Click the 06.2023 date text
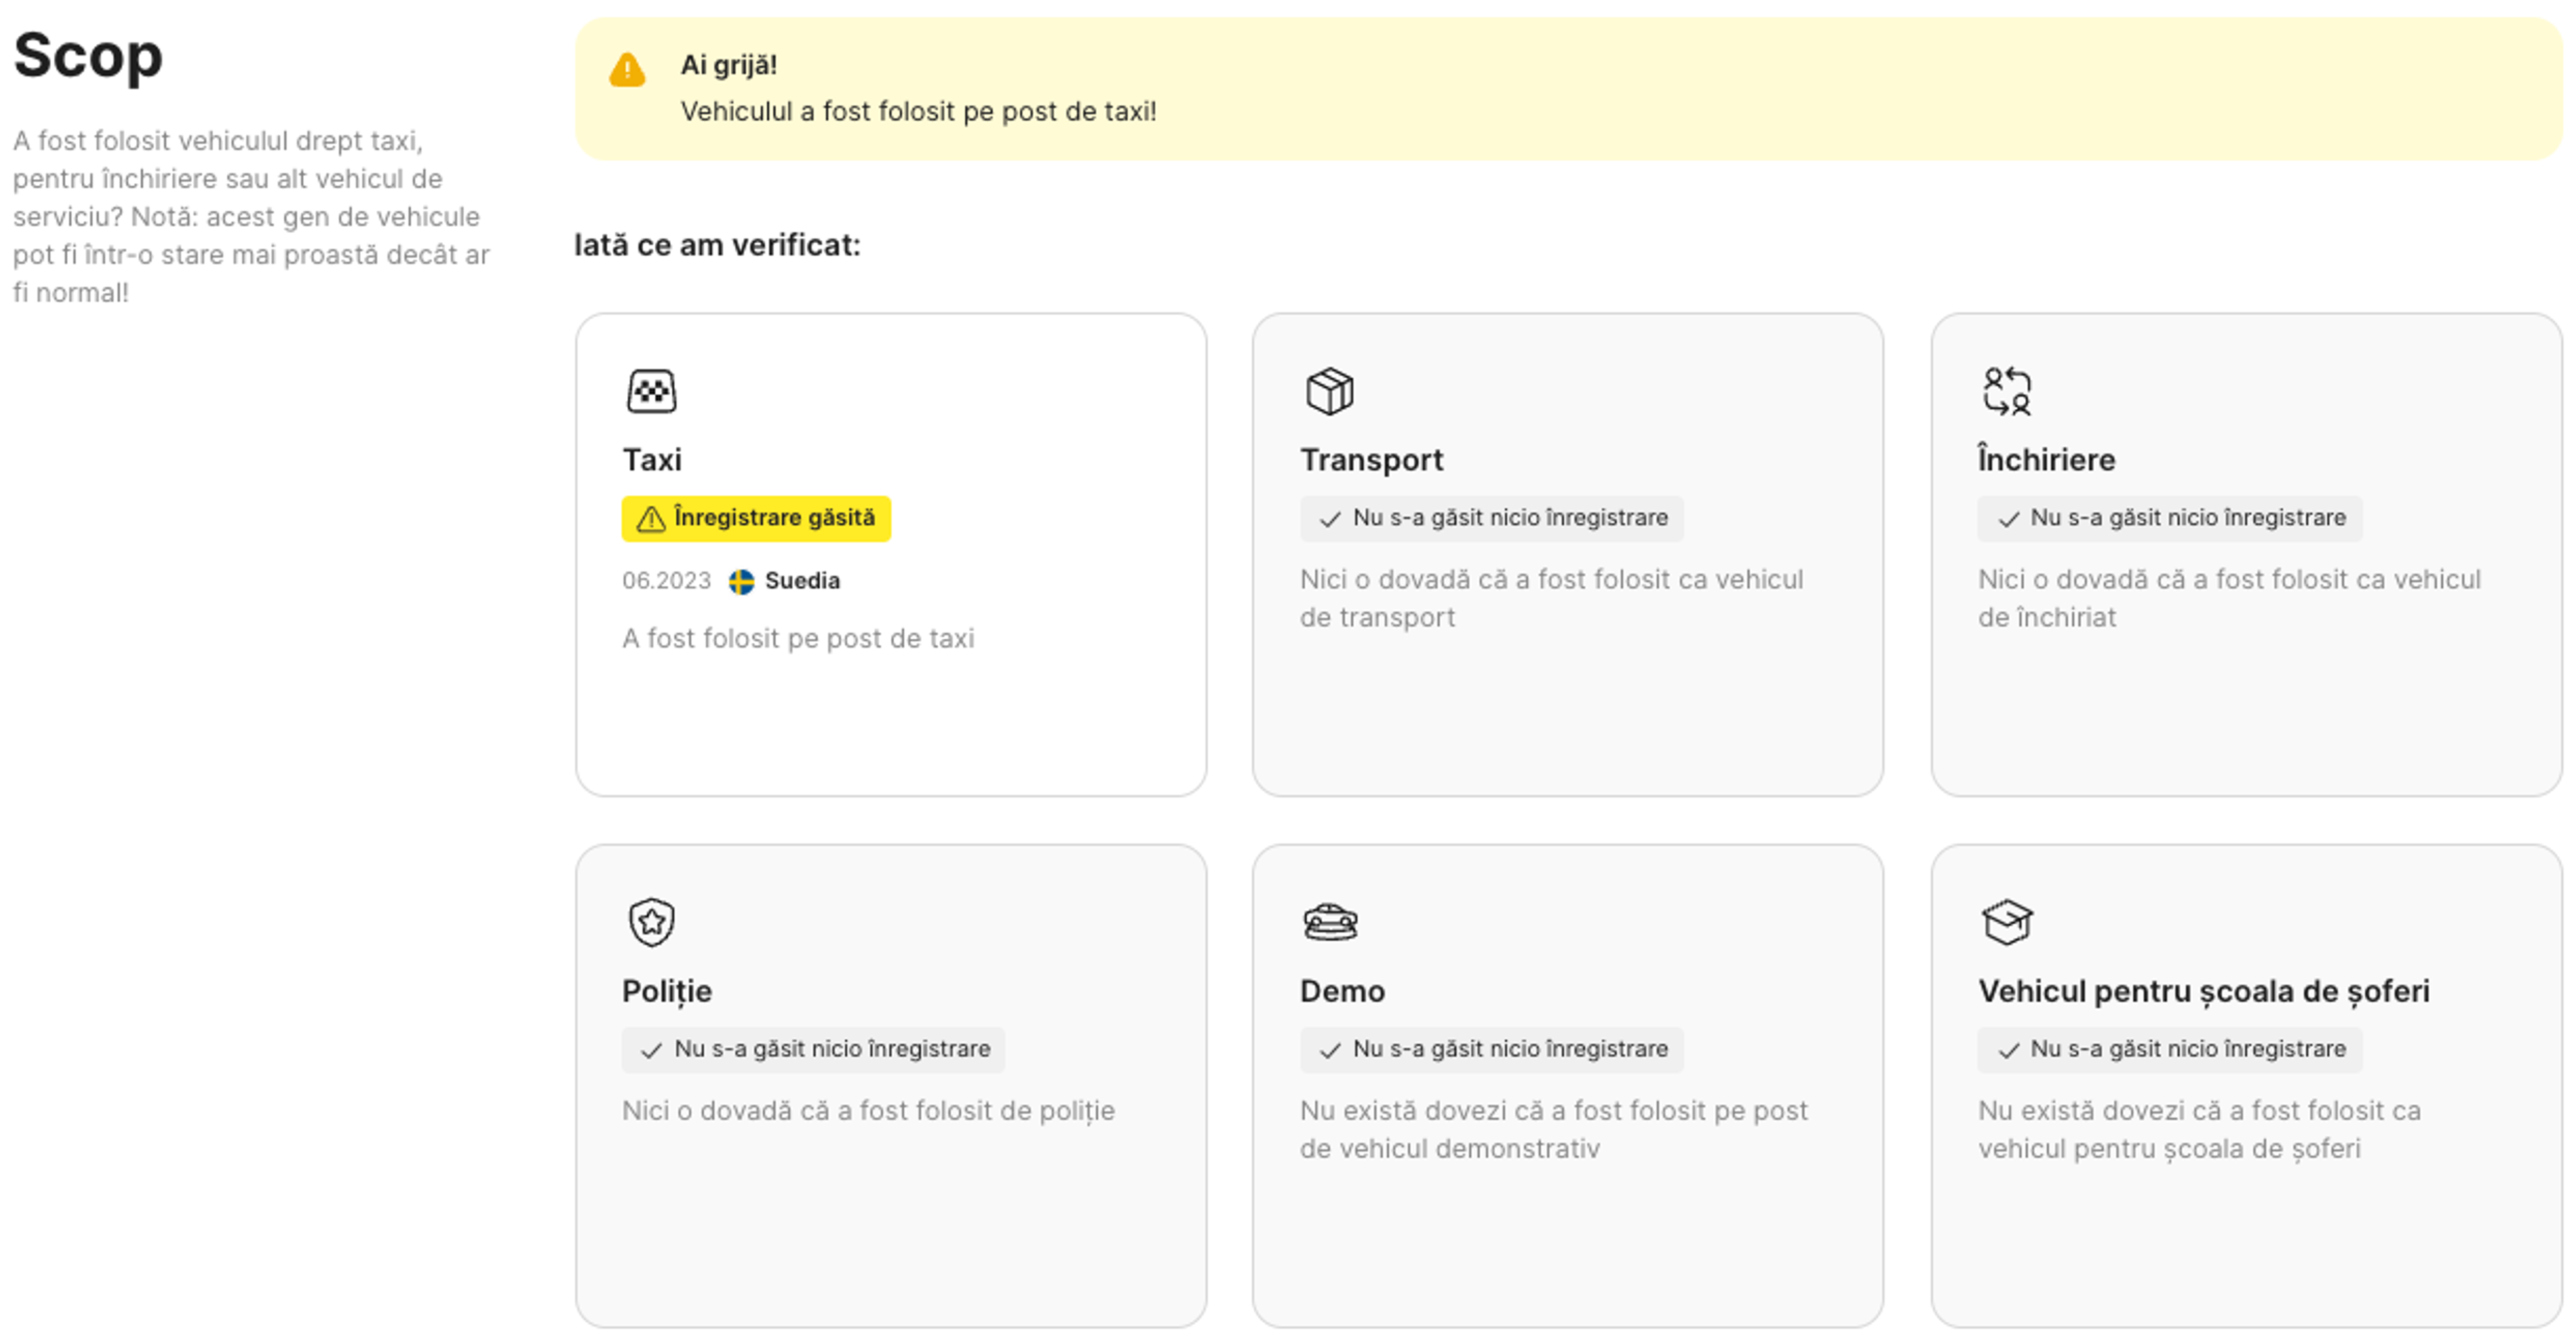The height and width of the screenshot is (1343, 2576). coord(666,581)
